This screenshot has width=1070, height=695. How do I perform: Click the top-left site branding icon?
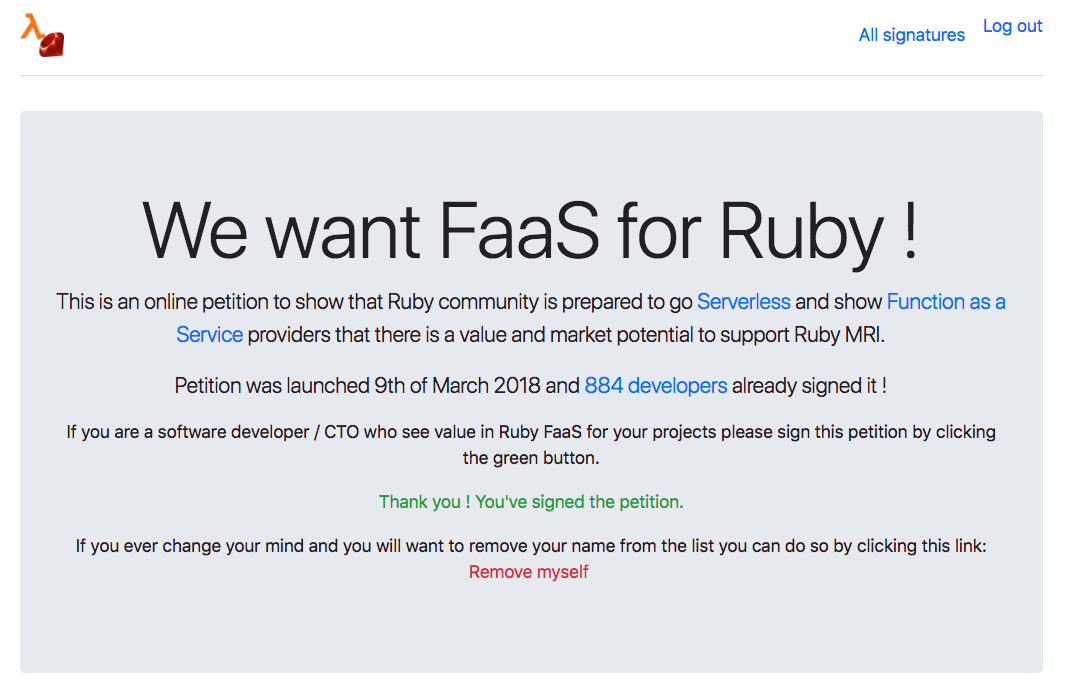coord(40,34)
